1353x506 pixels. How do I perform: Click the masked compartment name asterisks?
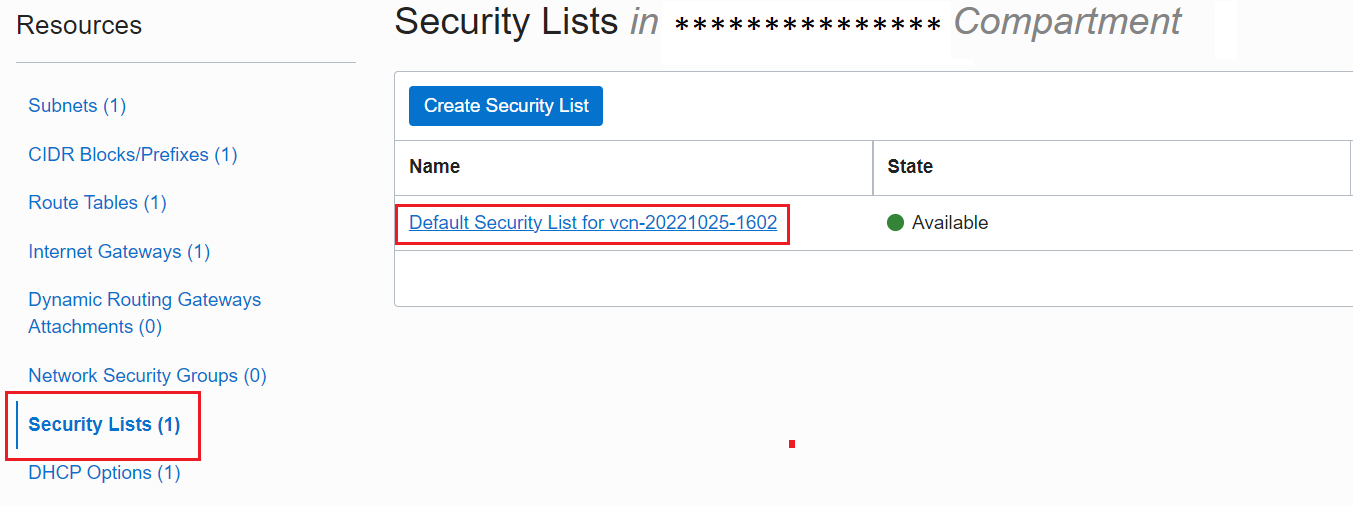tap(808, 26)
